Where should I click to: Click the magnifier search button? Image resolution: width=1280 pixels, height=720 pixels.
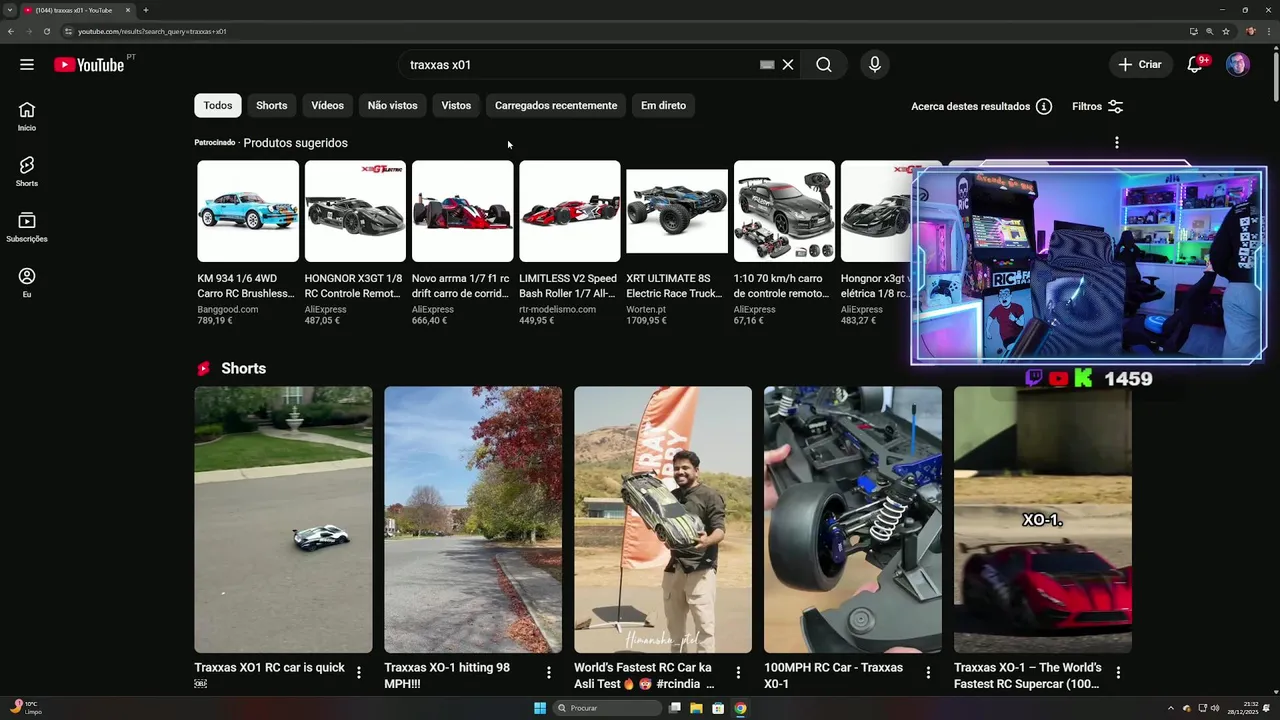click(x=824, y=65)
